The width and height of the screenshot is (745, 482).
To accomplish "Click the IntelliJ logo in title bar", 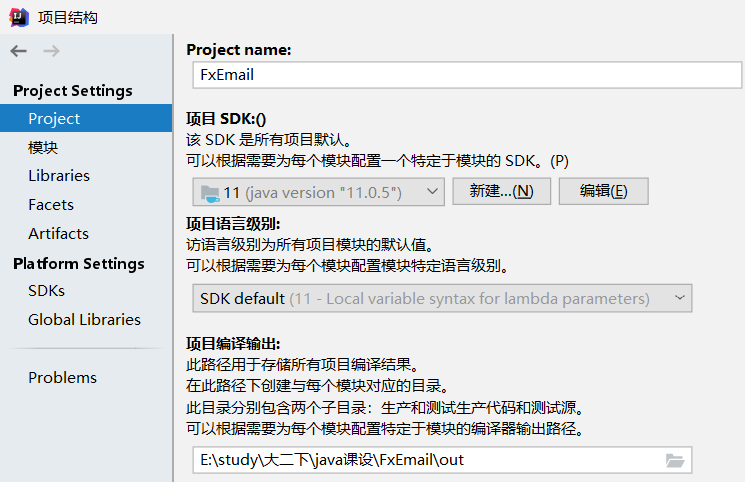I will pos(17,17).
